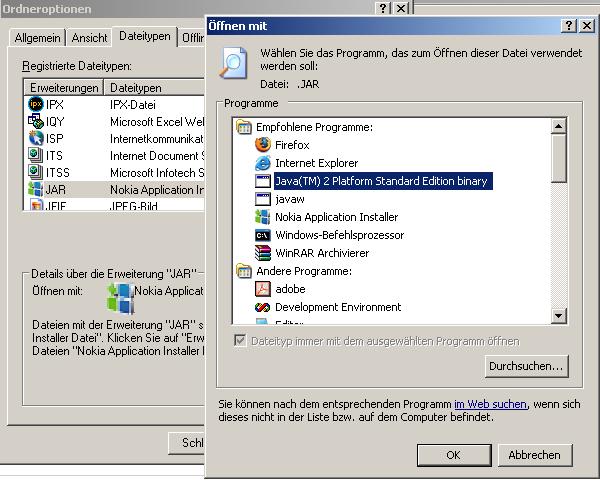Click the IPX file type icon
Screen dimensions: 600x480
click(x=36, y=104)
